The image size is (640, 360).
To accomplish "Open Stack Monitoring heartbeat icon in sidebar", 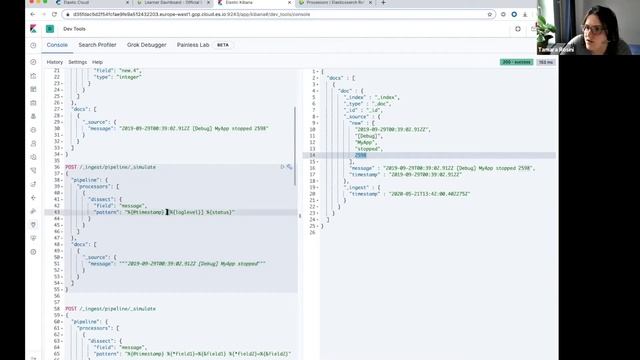I will (x=33, y=238).
